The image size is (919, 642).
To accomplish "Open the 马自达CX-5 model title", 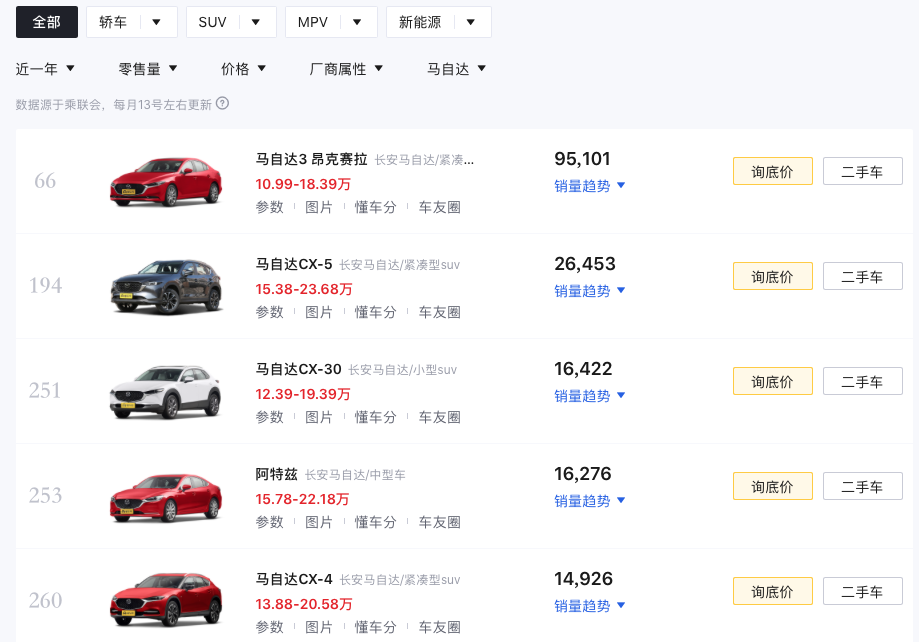I will point(294,264).
